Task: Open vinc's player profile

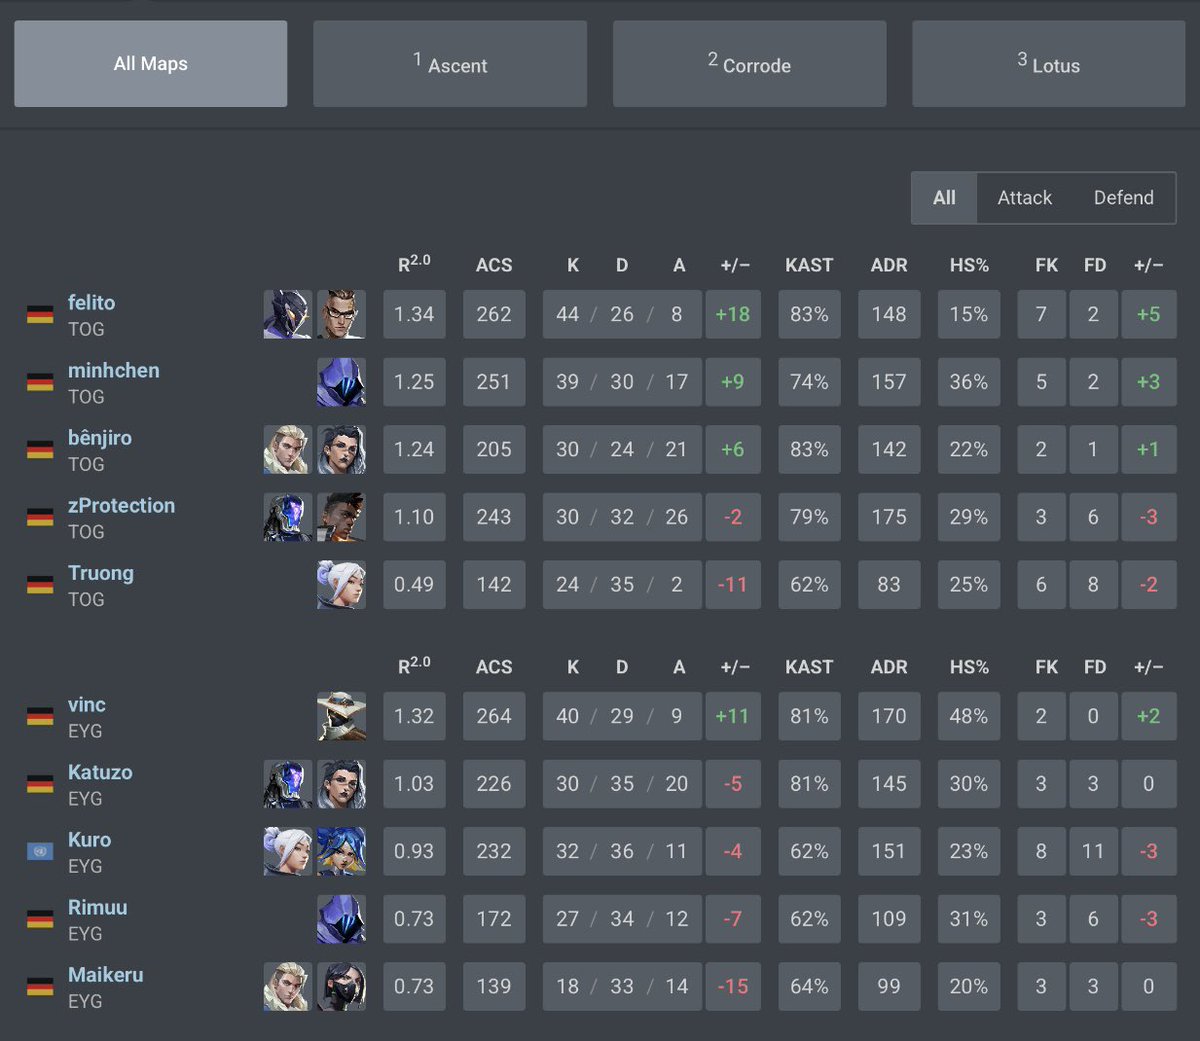Action: click(86, 704)
